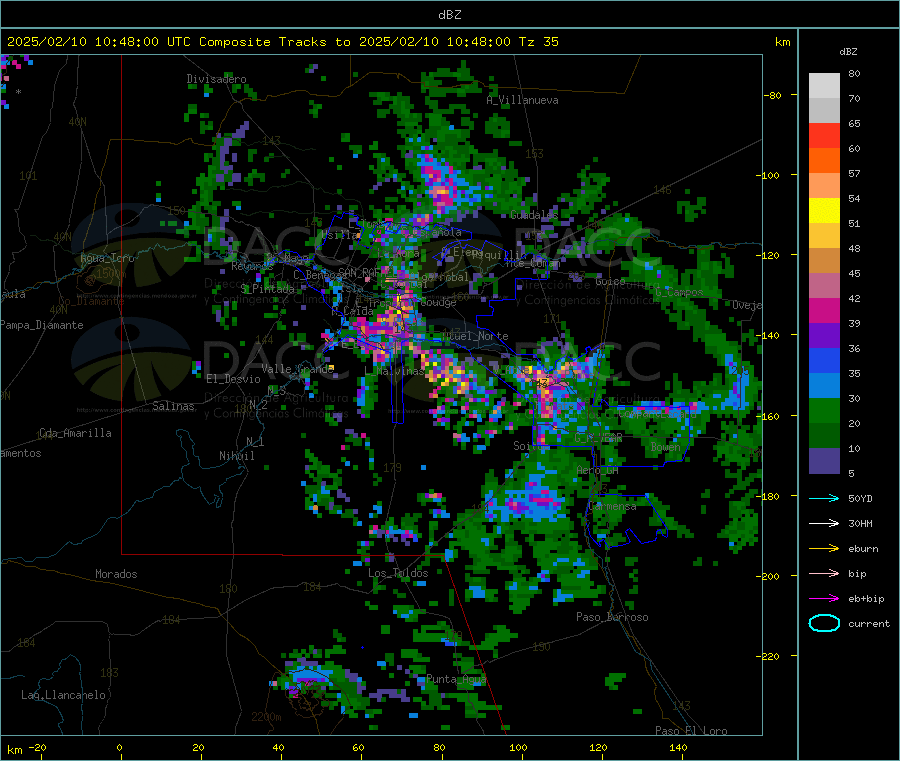This screenshot has height=761, width=900.
Task: Click the 140 km tick on bottom axis
Action: pos(678,747)
